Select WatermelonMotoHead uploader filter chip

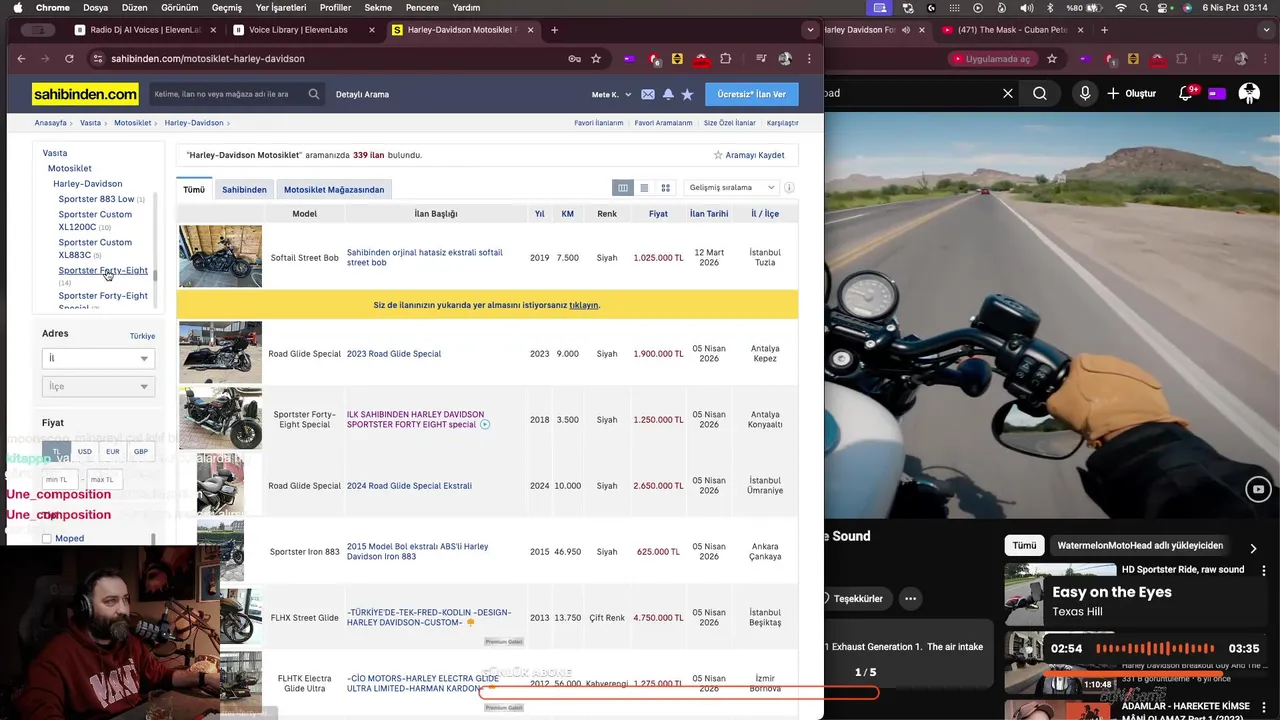point(1140,546)
